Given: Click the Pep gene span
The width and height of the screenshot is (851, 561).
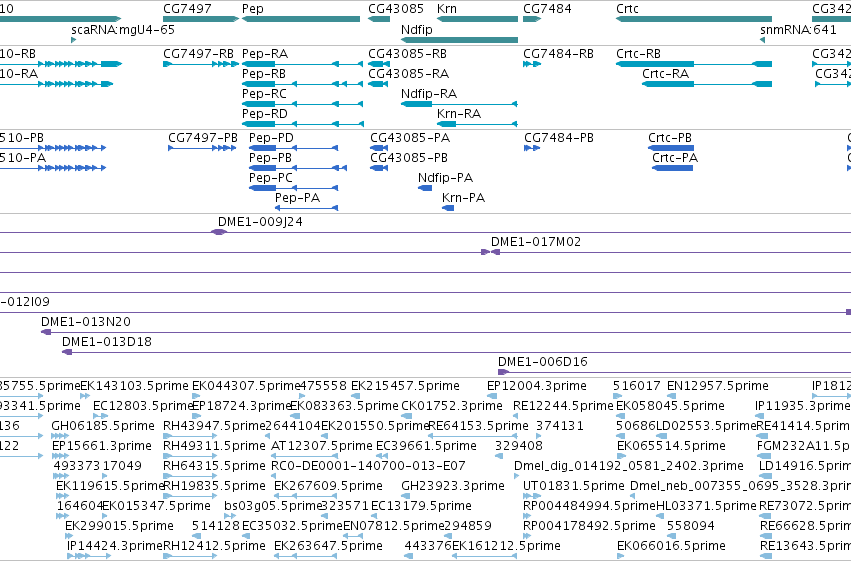Looking at the screenshot, I should [301, 19].
